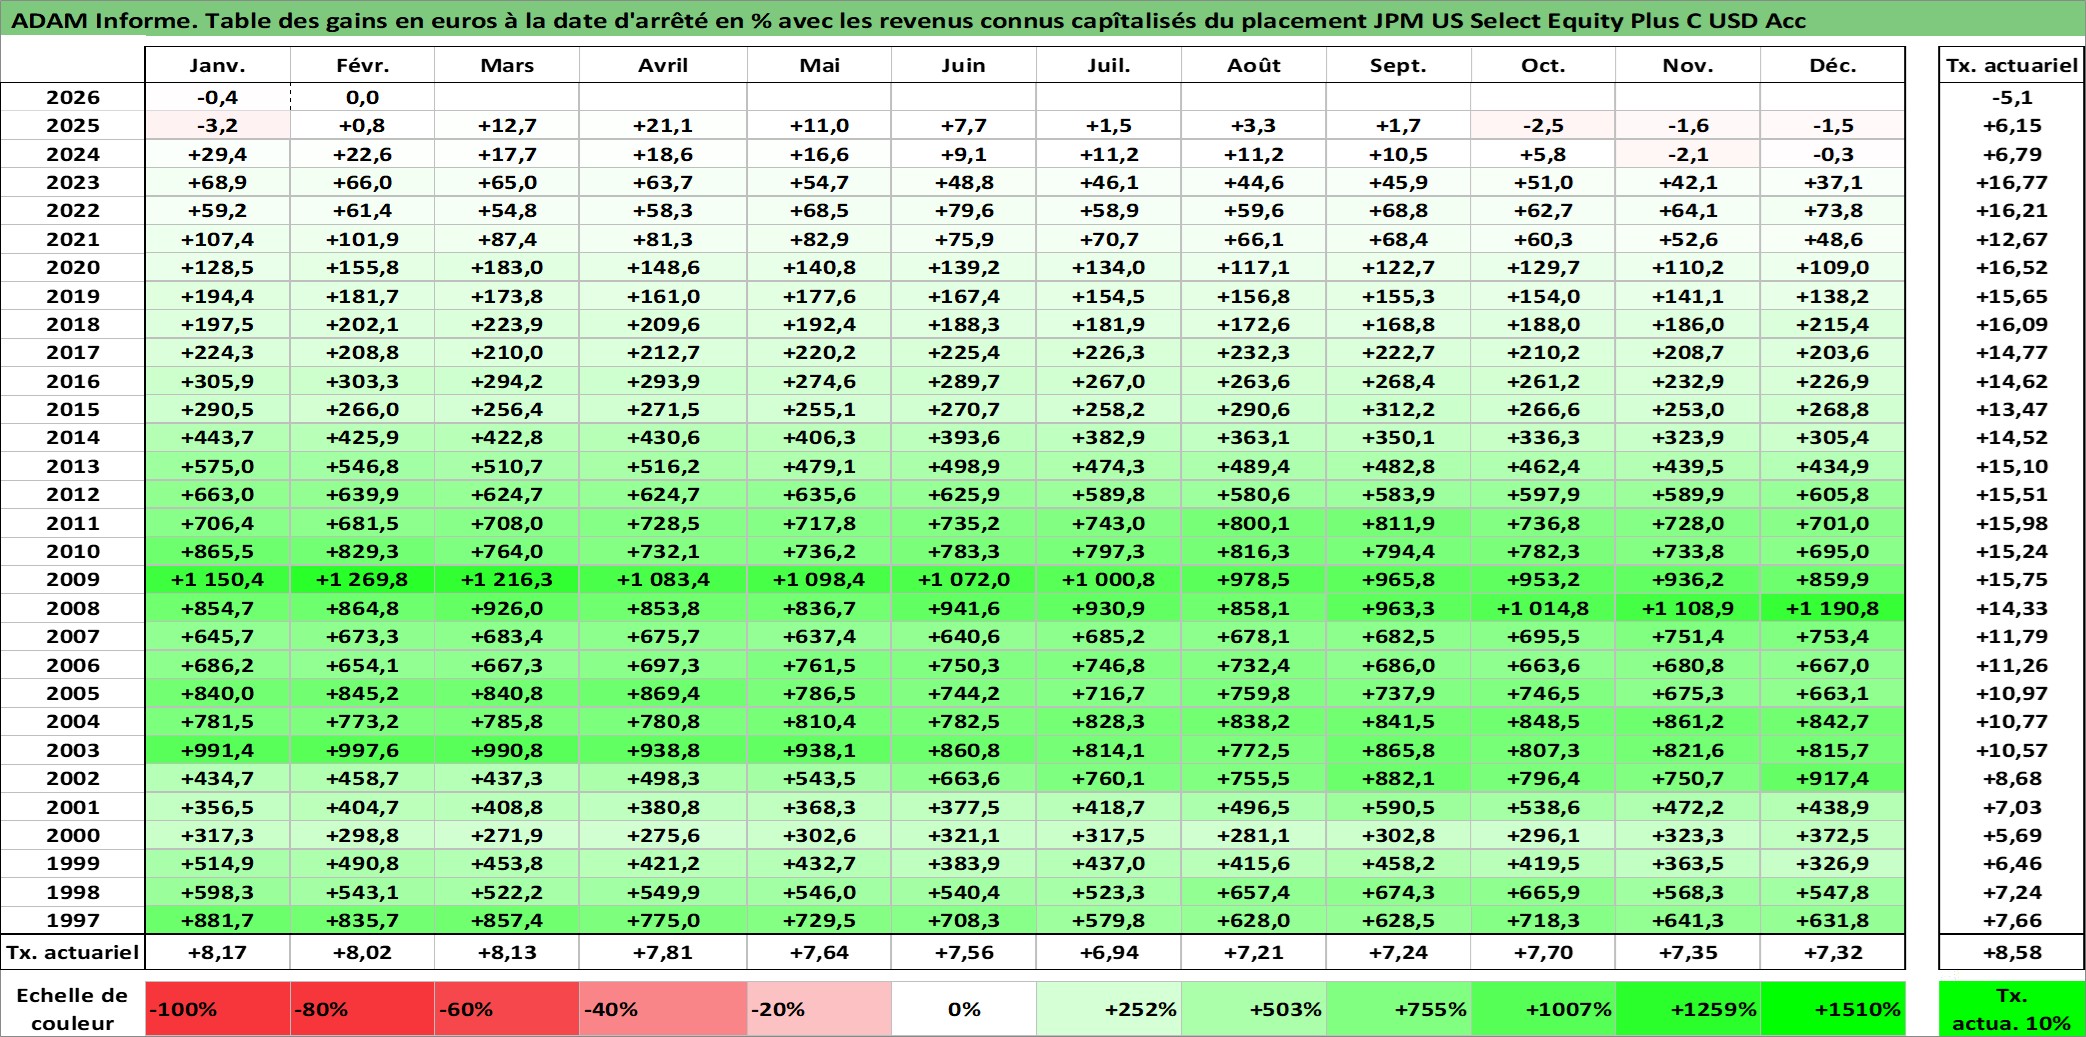This screenshot has height=1037, width=2086.
Task: Select the 2018 Mars cell showing +223,9
Action: point(507,324)
